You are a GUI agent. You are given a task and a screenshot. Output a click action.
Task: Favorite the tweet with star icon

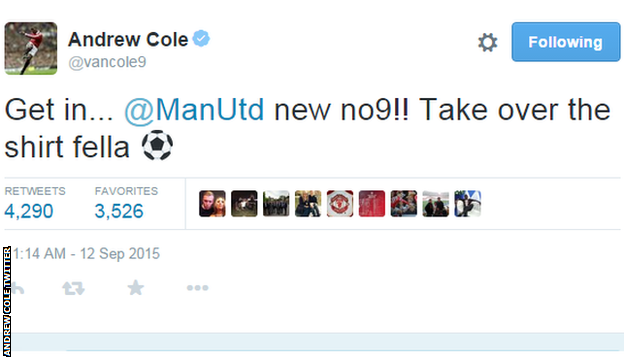point(136,288)
